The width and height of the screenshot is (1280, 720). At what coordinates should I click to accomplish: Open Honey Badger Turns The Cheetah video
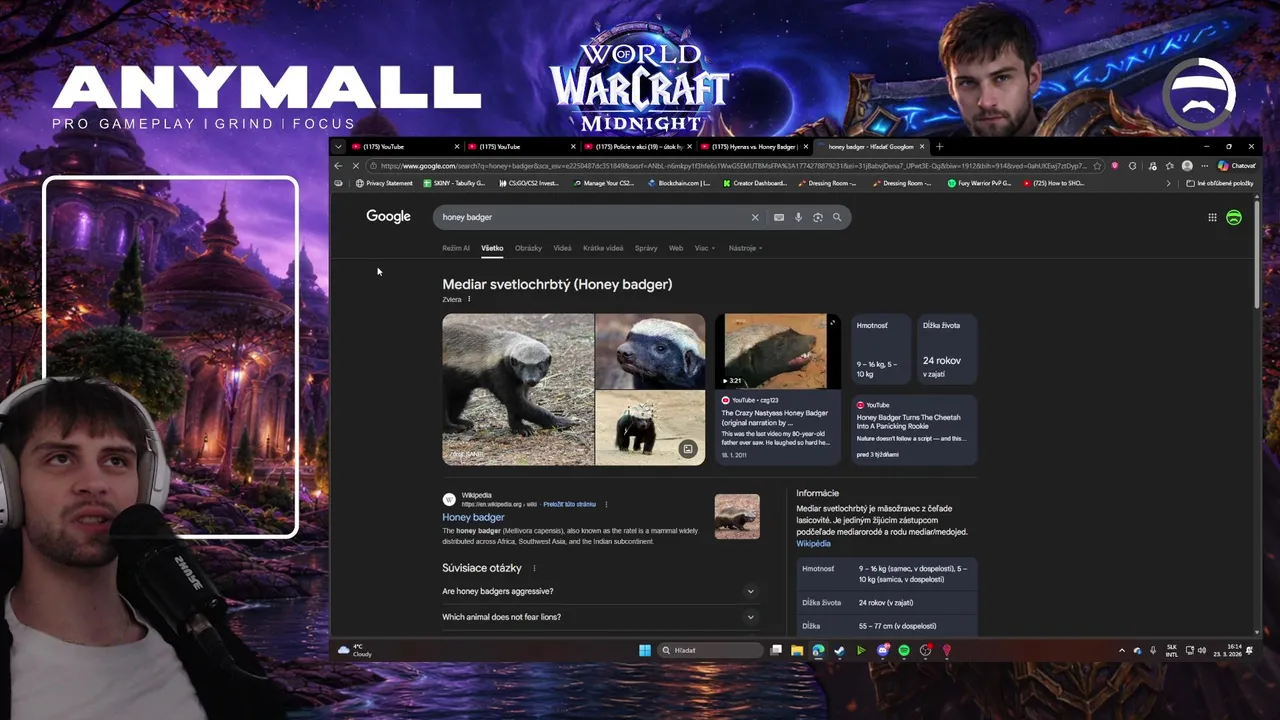[913, 430]
